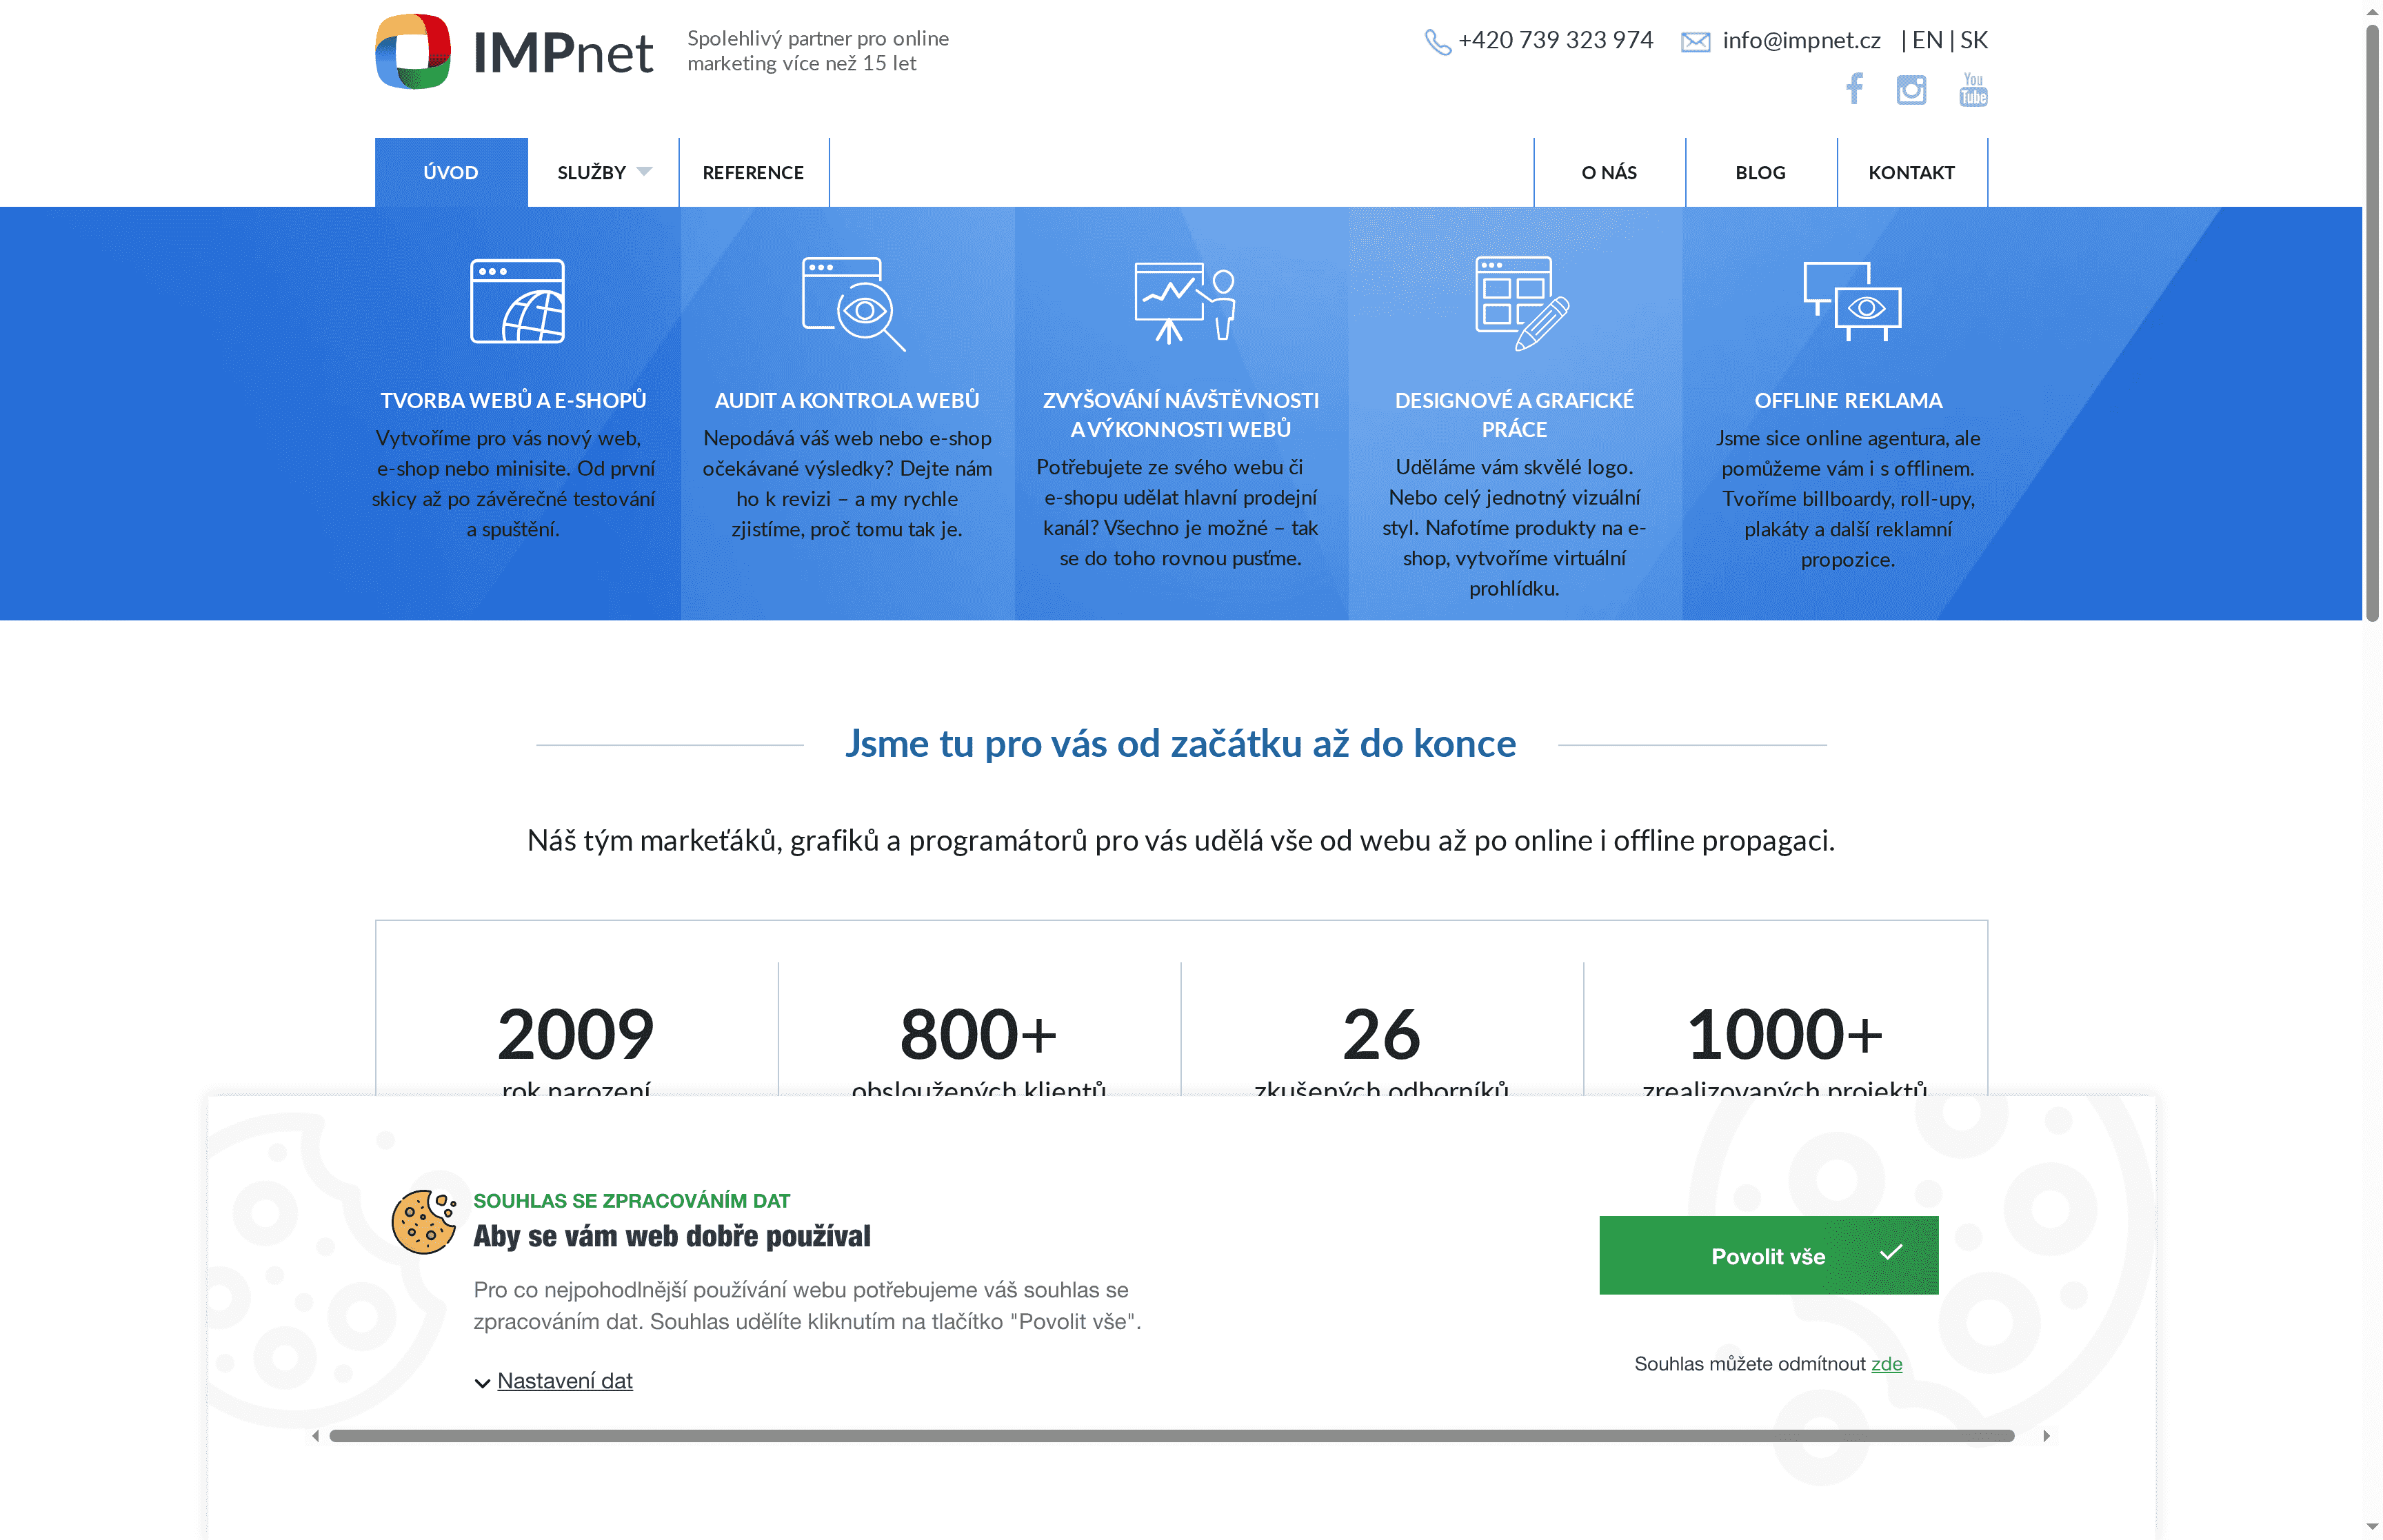Collapse the cookie settings chevron
The height and width of the screenshot is (1540, 2383).
click(x=481, y=1382)
